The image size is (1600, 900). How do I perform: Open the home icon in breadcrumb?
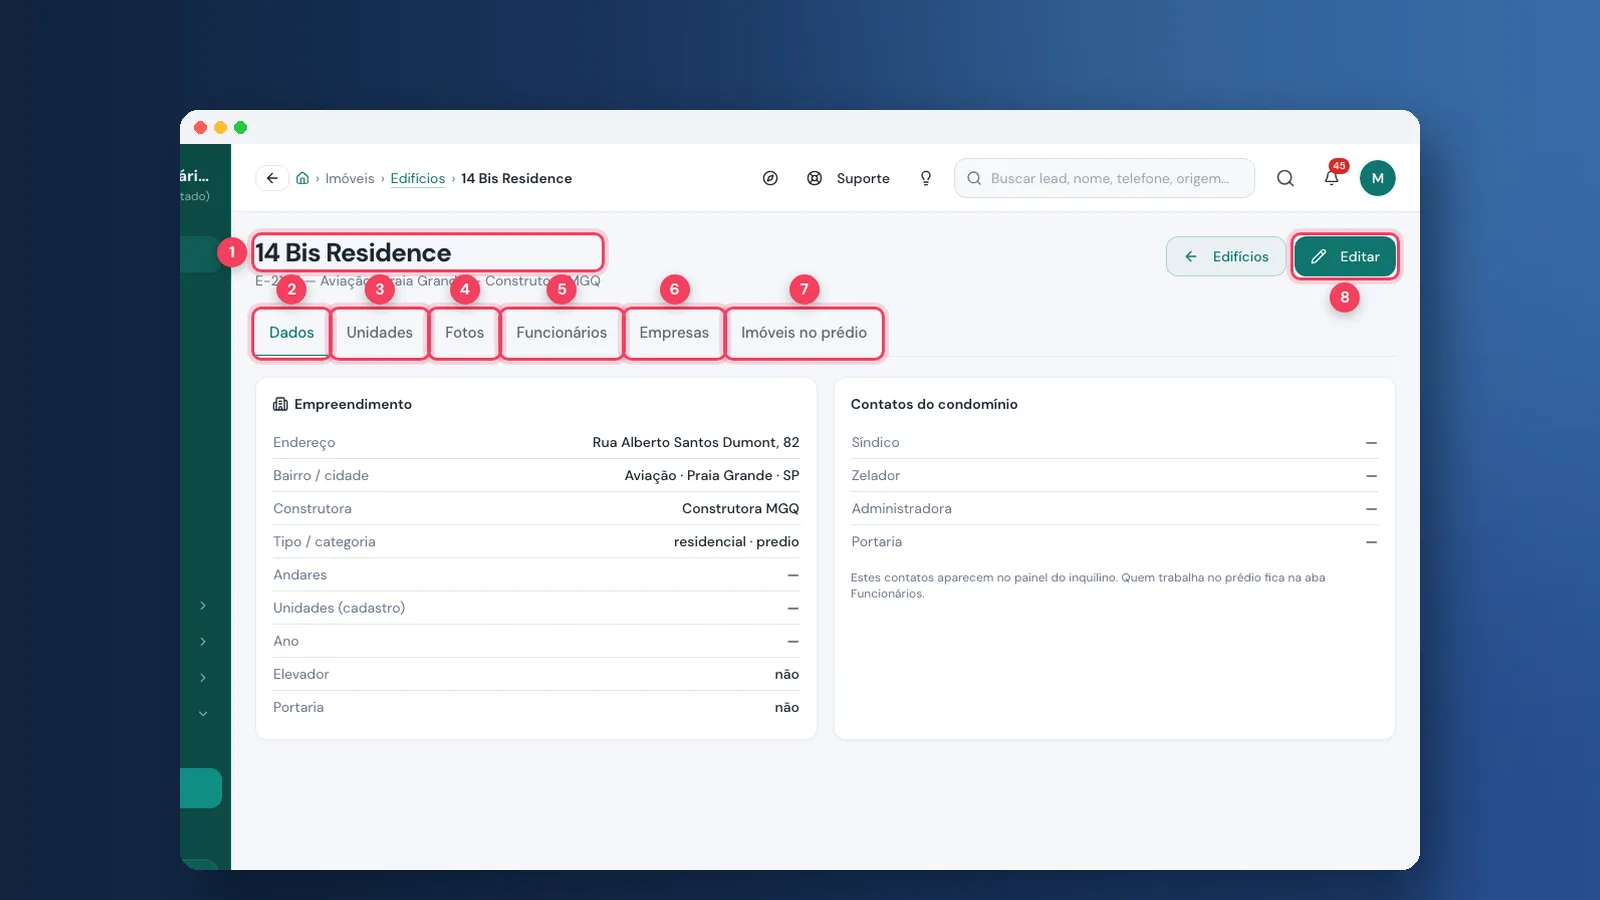tap(302, 178)
